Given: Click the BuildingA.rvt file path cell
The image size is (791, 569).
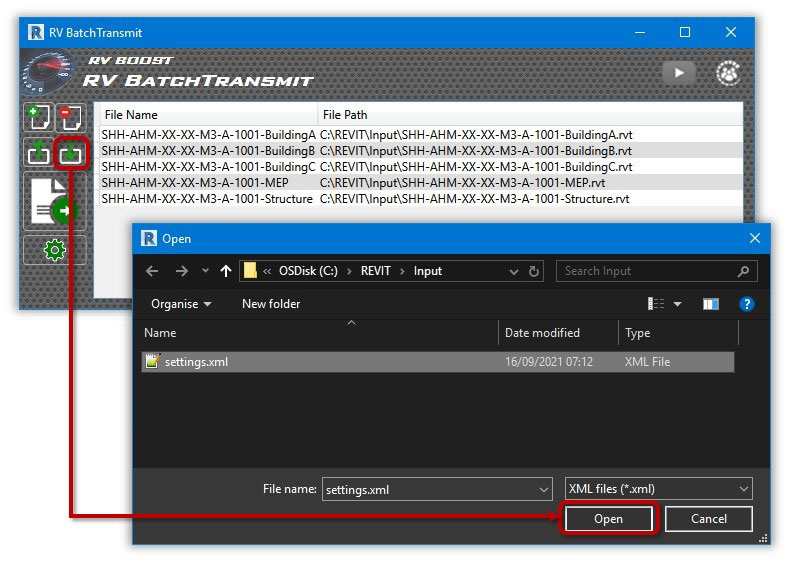Looking at the screenshot, I should point(476,135).
